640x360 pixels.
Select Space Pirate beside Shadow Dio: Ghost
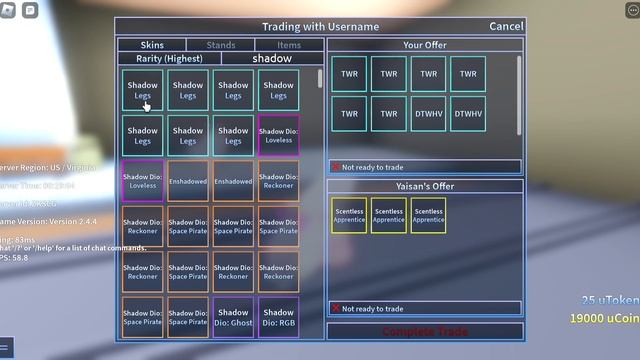click(188, 317)
